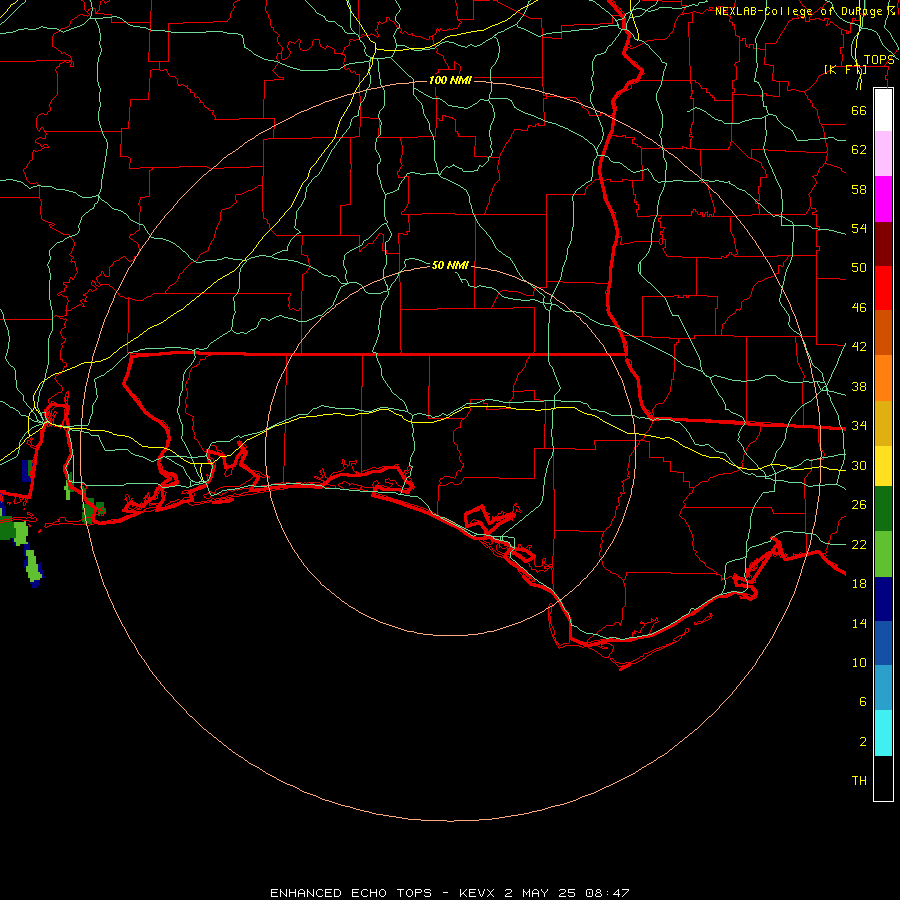This screenshot has height=900, width=900.
Task: Click the '10' legend value
Action: [859, 663]
